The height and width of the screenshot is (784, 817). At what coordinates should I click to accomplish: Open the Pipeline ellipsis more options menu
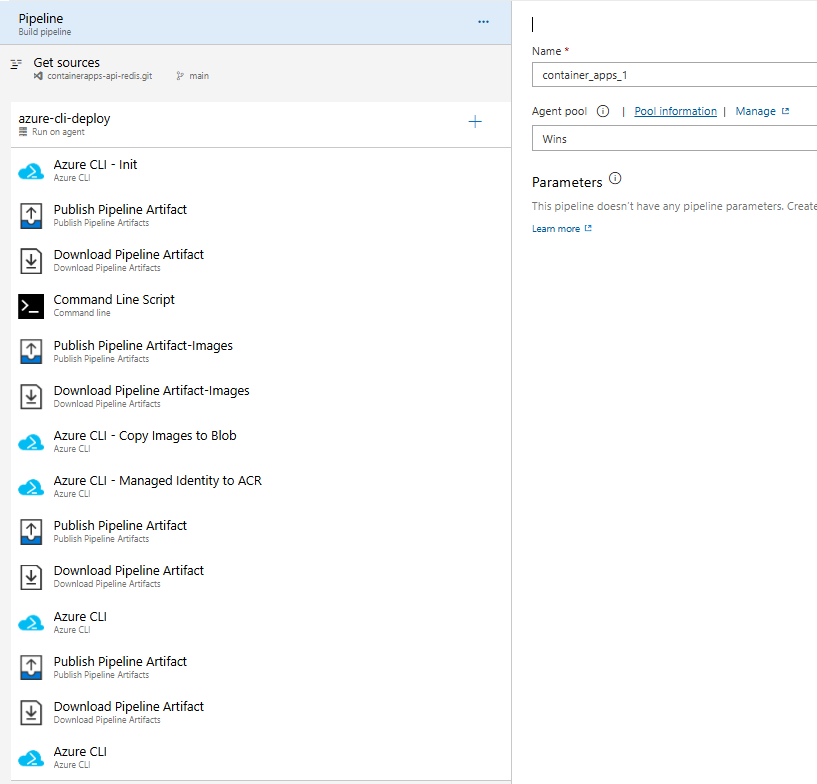coord(483,22)
